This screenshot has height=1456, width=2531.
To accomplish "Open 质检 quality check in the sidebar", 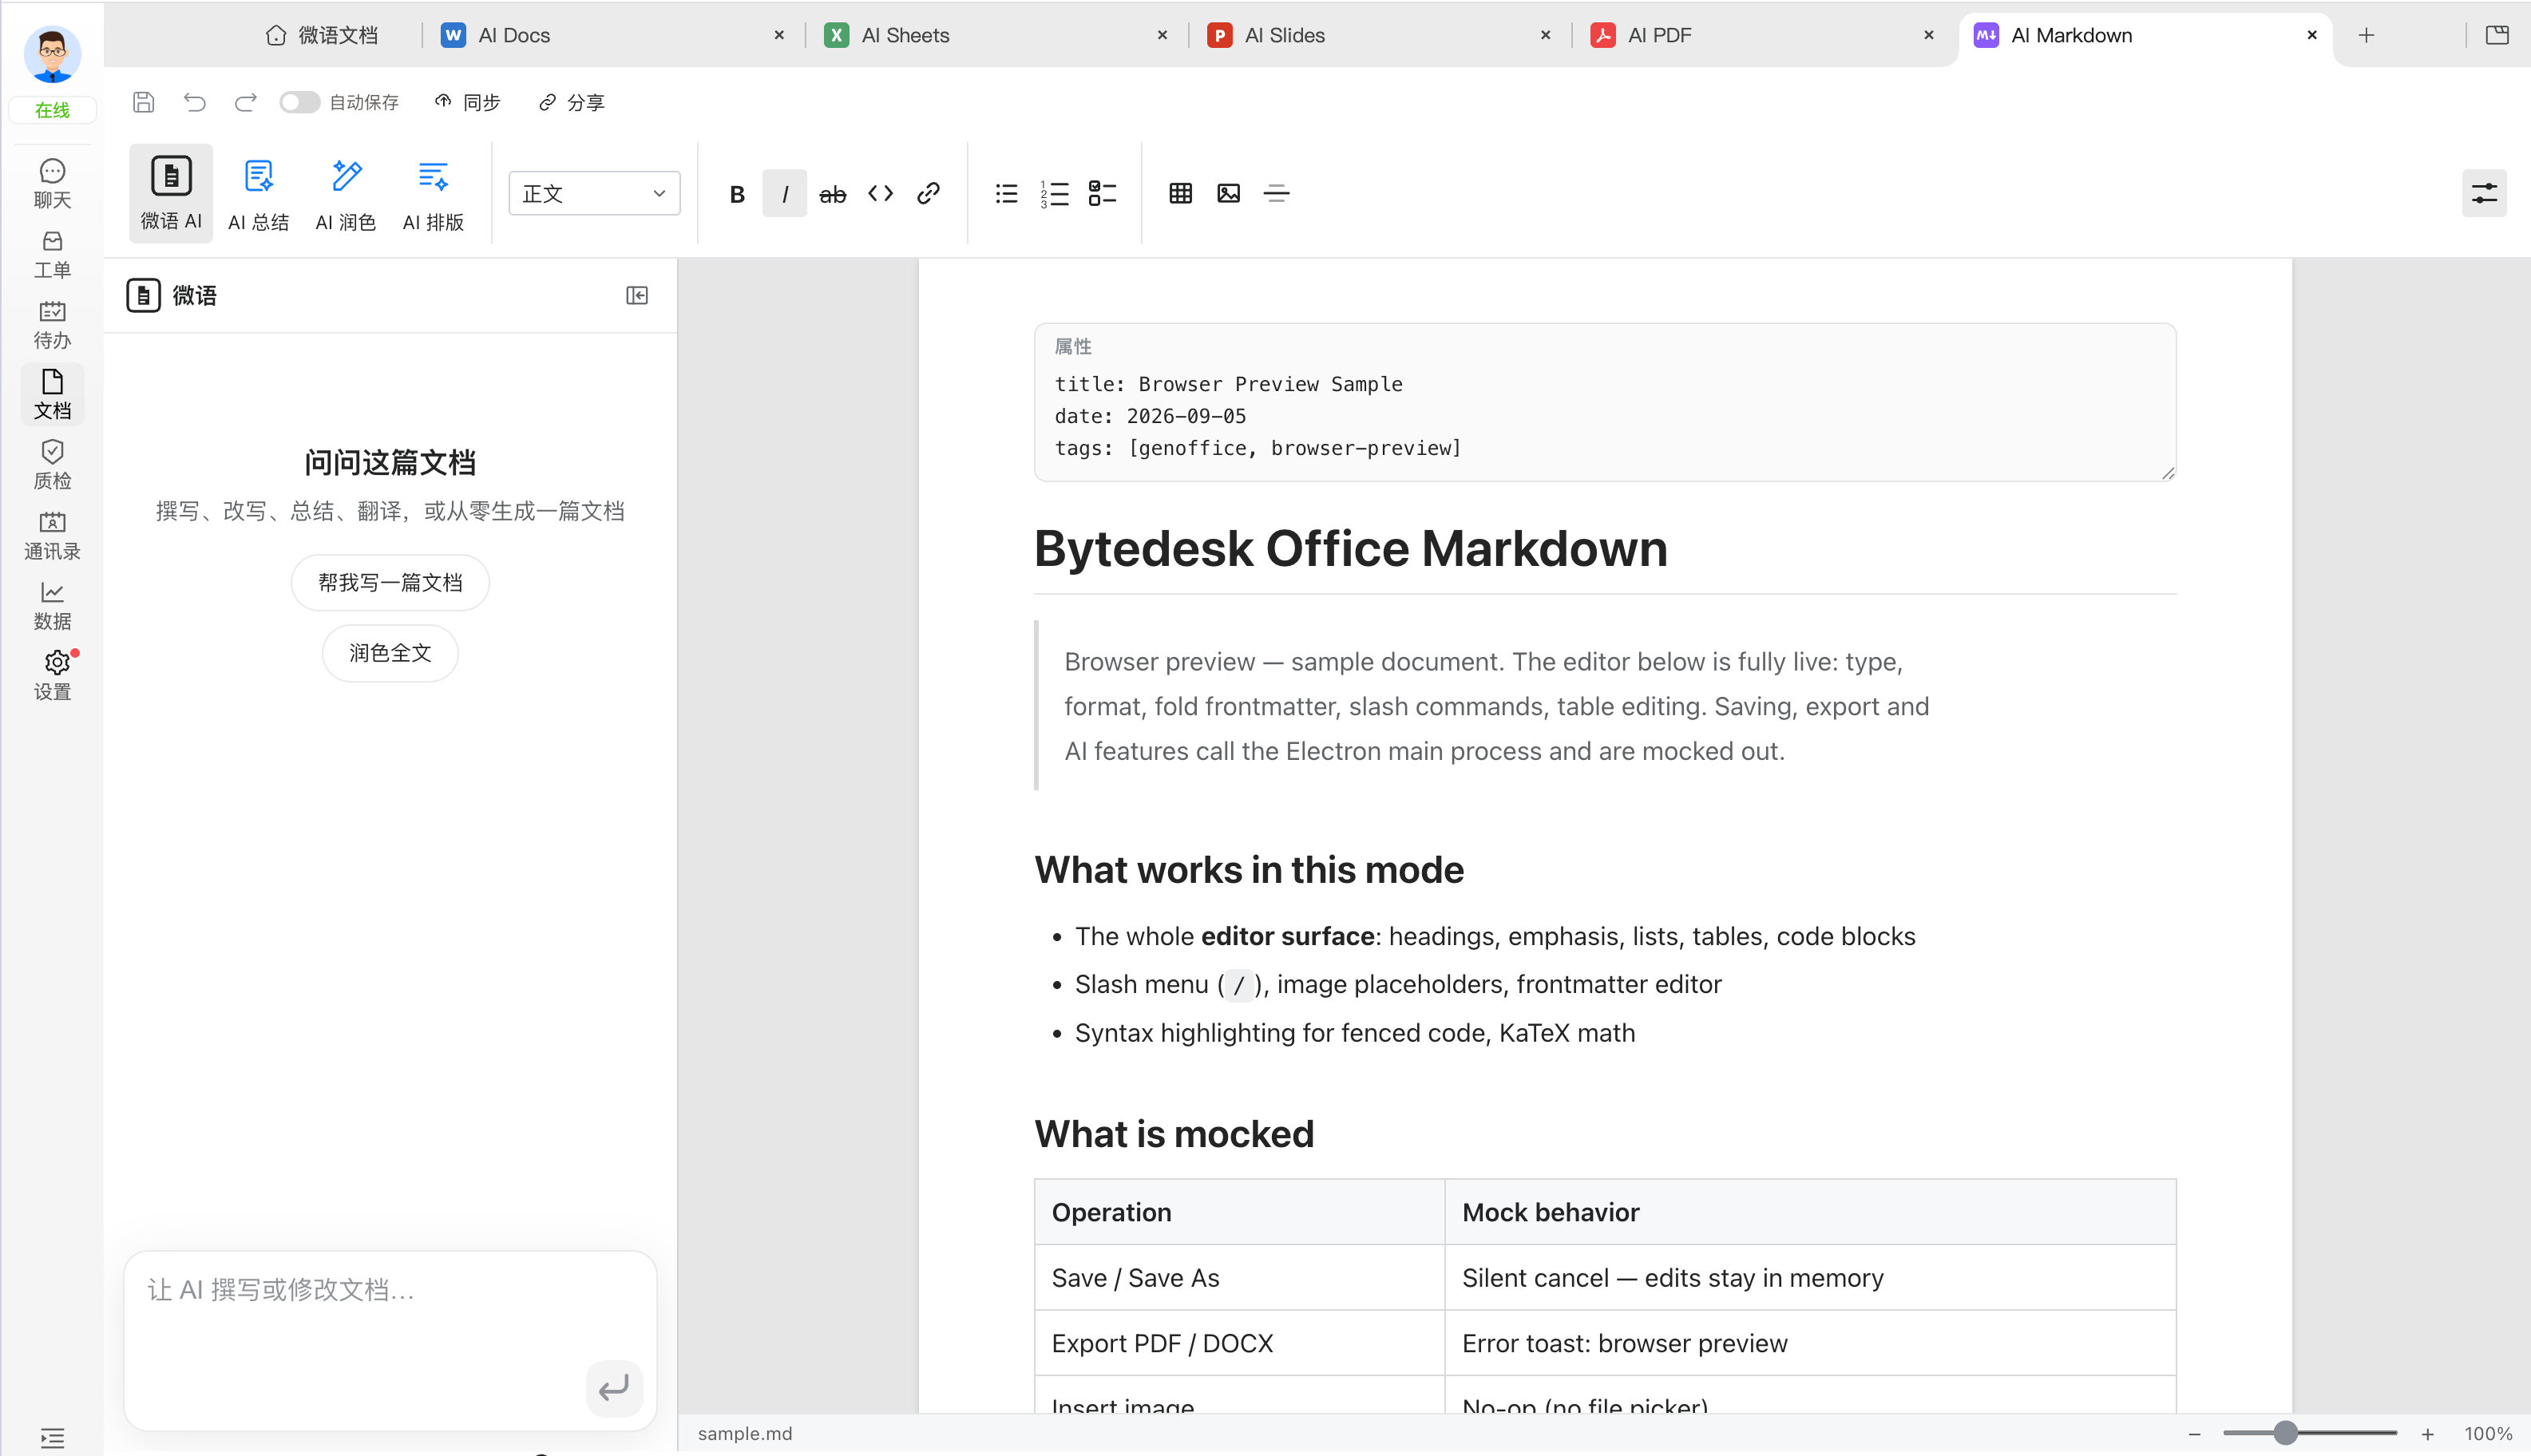I will point(52,465).
